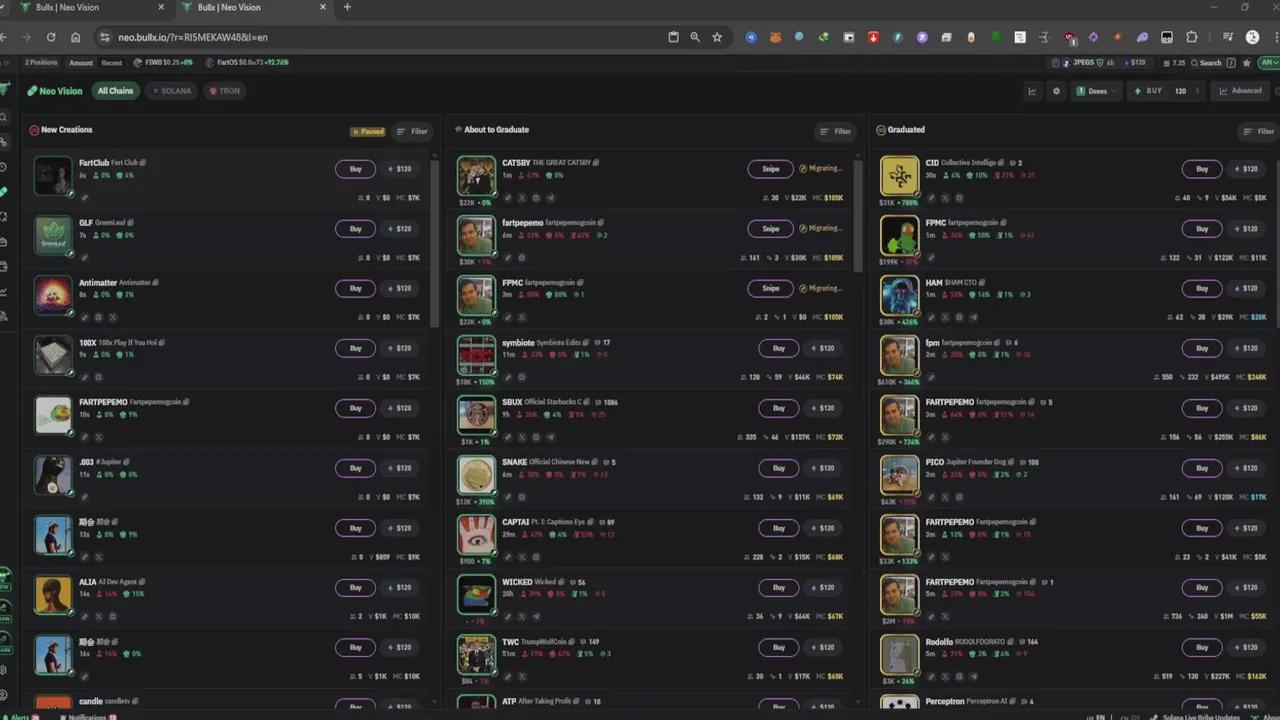Open X link for CATSBY token
The width and height of the screenshot is (1280, 720).
521,198
